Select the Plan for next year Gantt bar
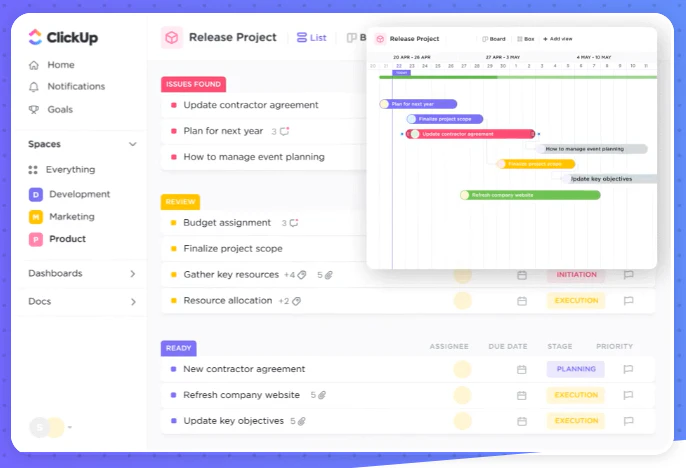 (418, 104)
